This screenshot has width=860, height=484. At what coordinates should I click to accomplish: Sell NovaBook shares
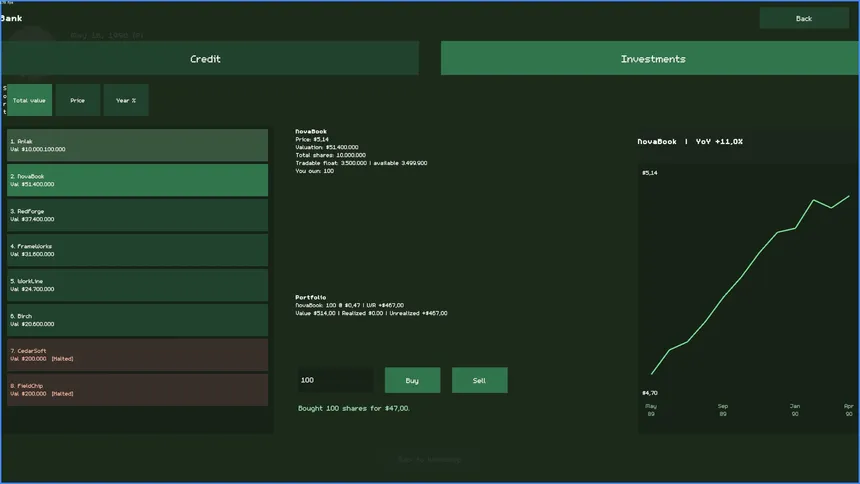click(x=479, y=380)
